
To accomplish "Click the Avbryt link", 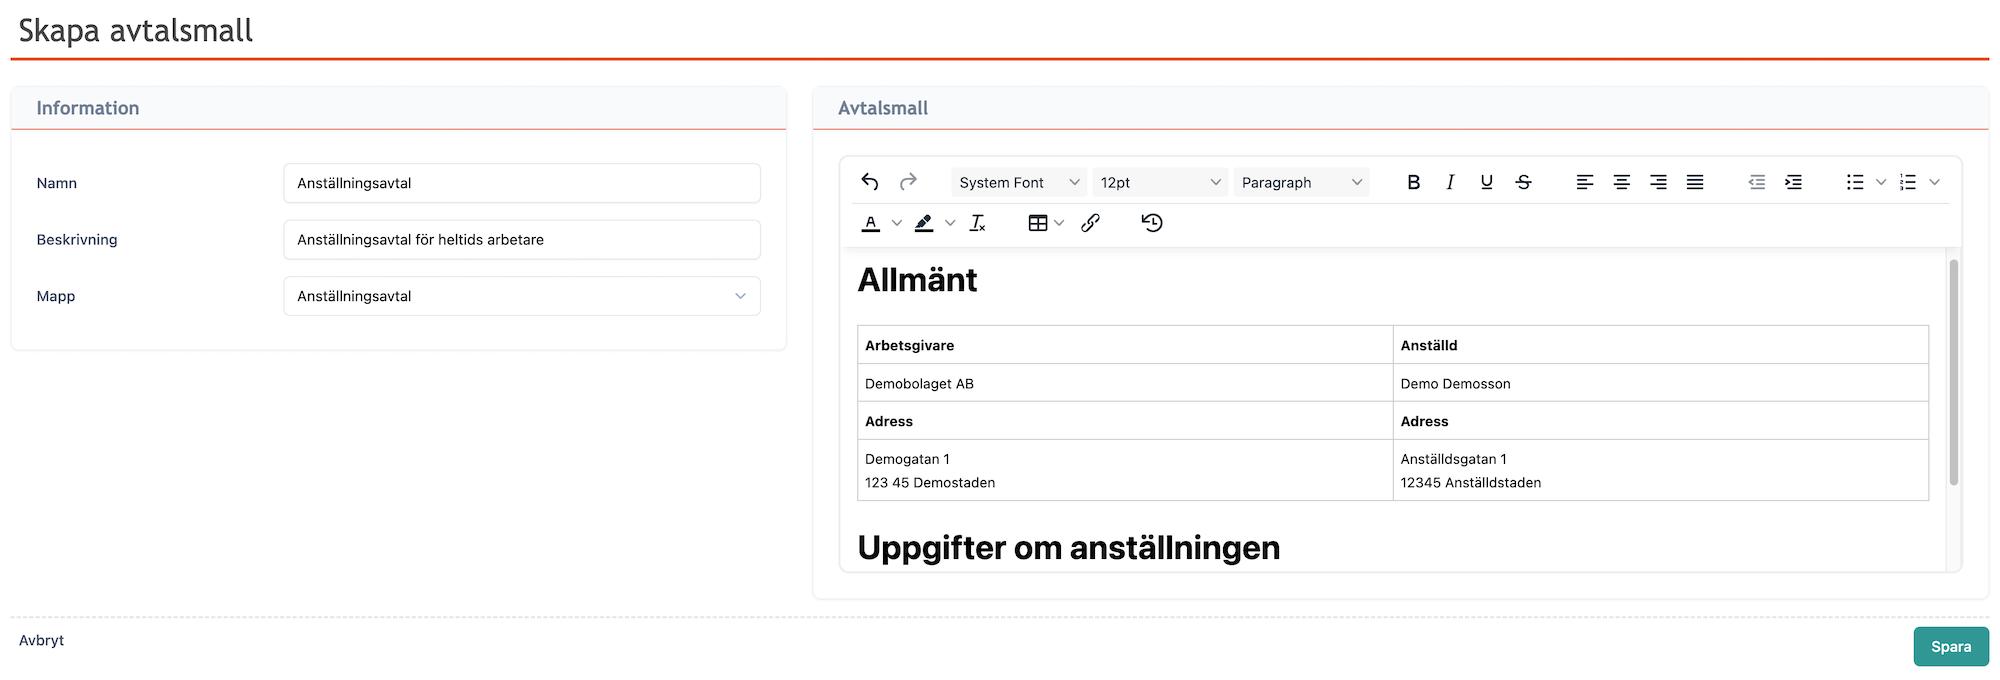I will pos(41,640).
